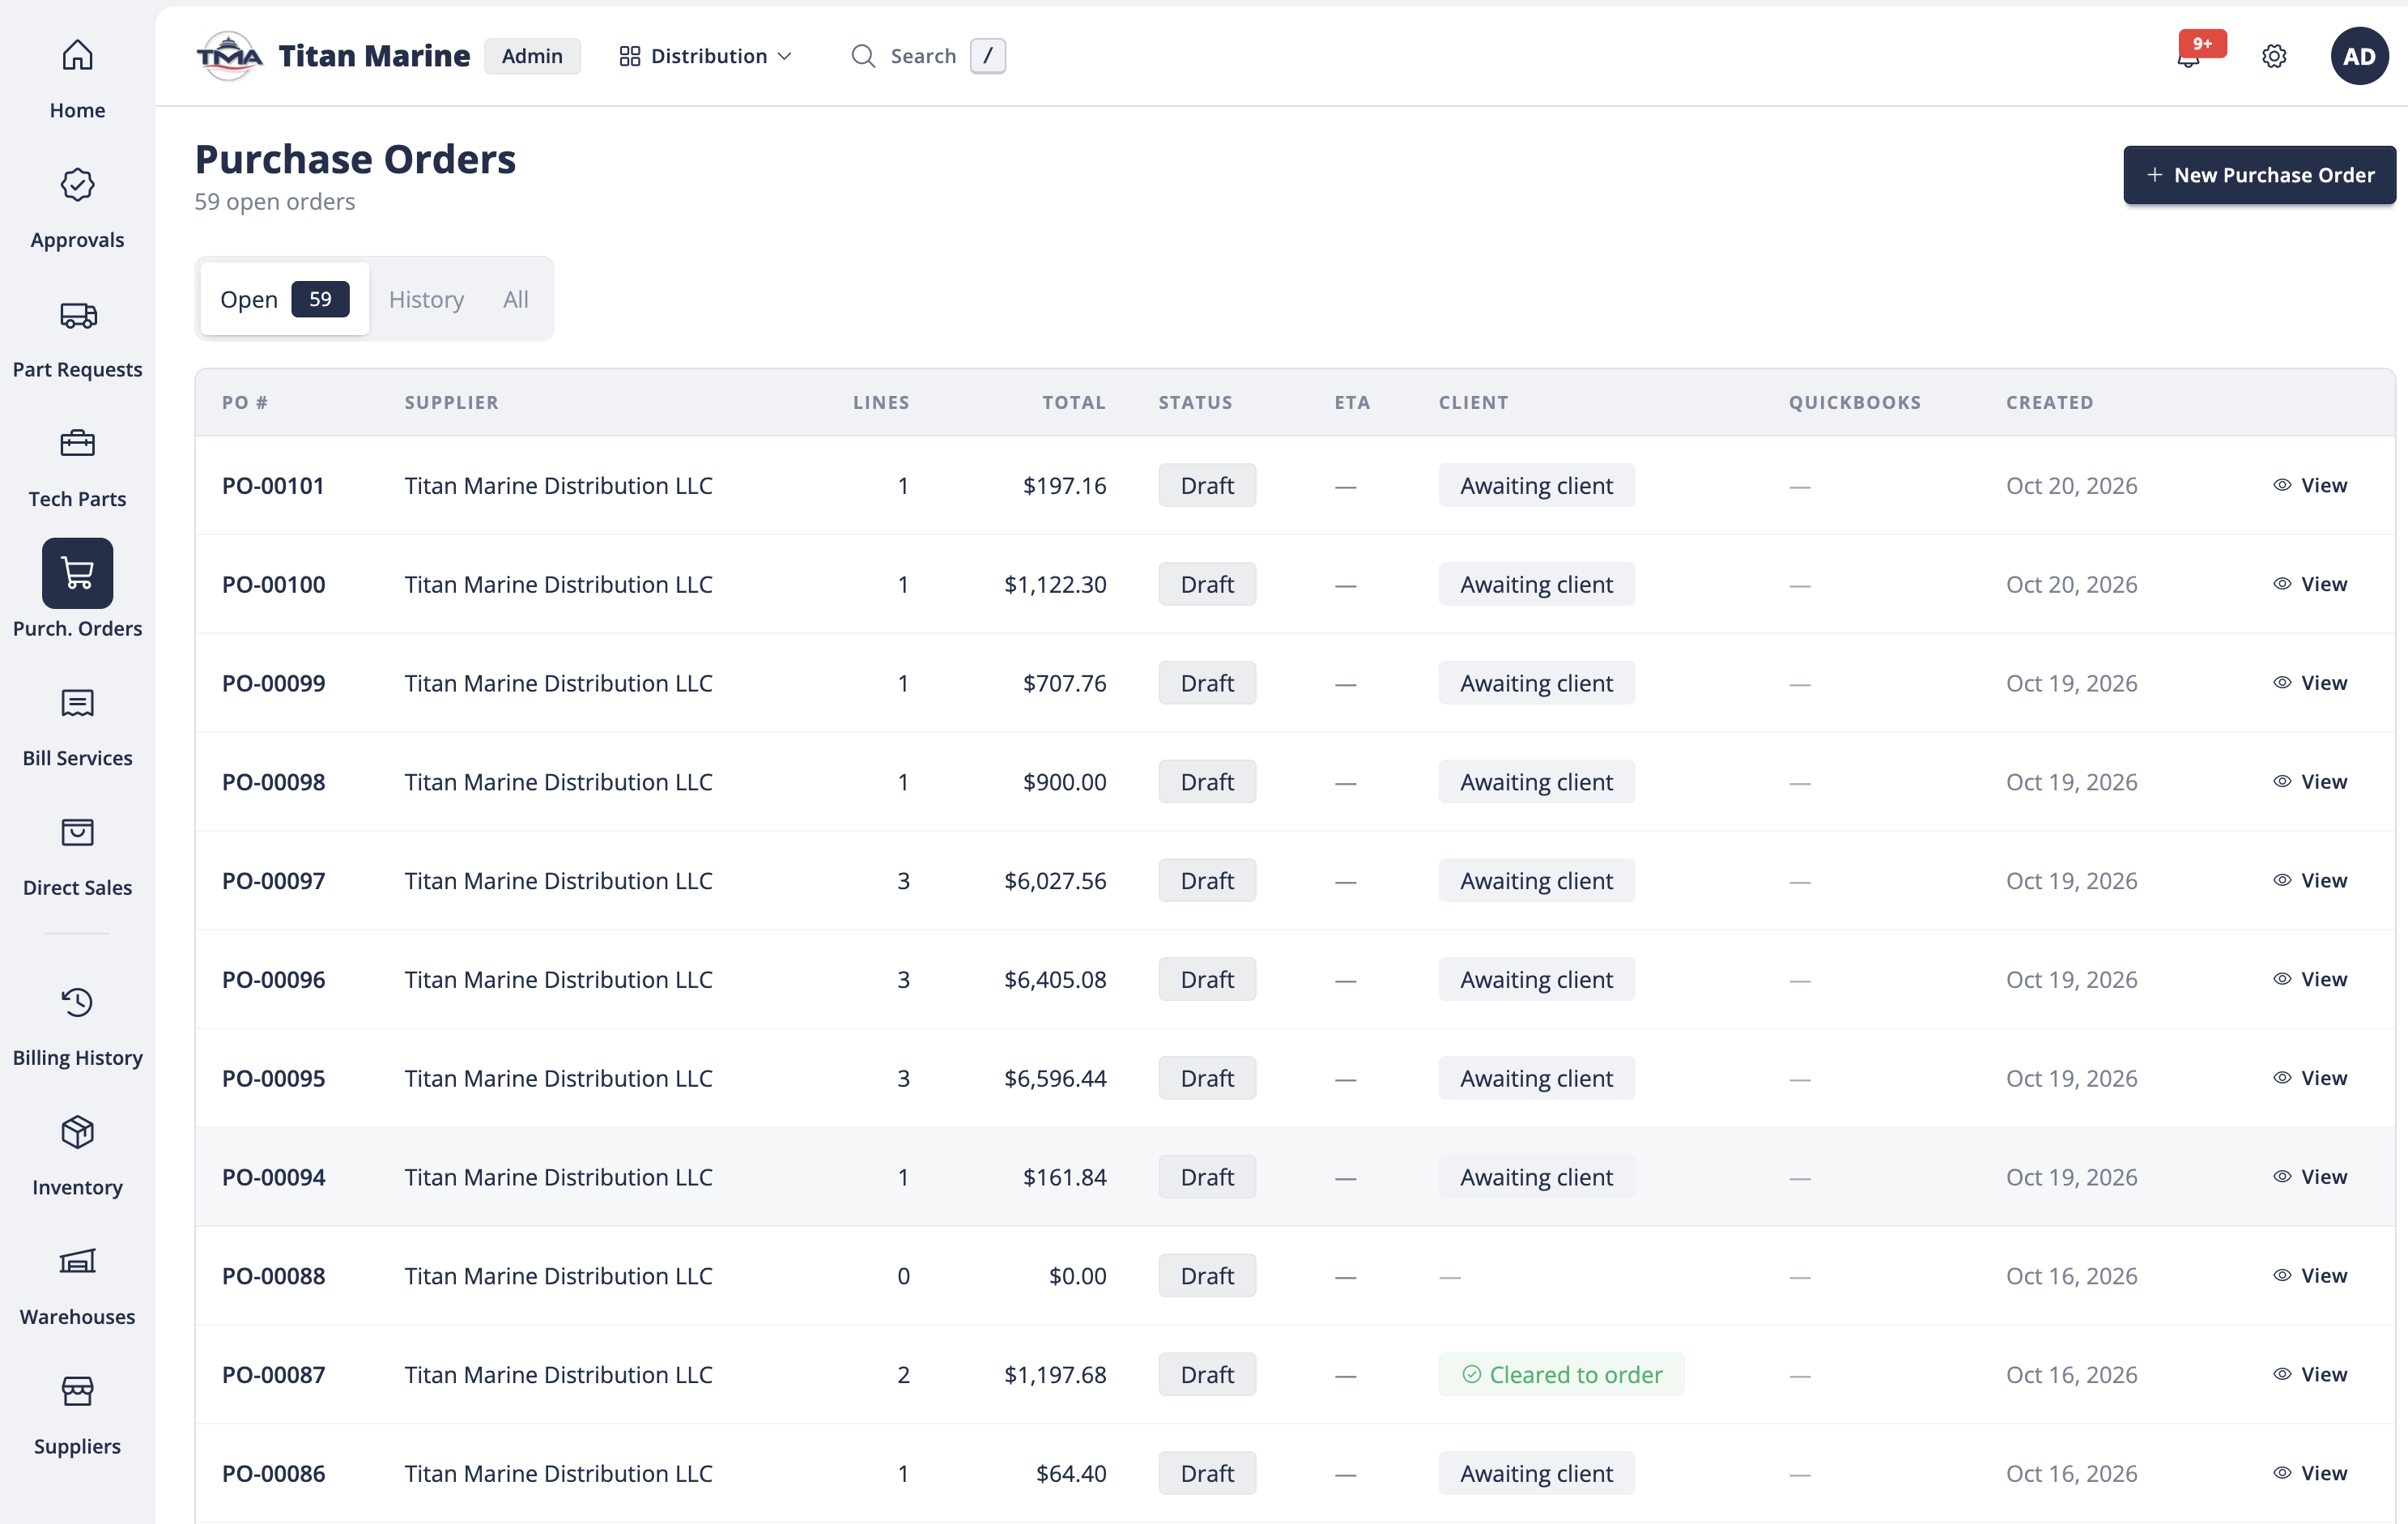View purchase order PO-00099

pos(2310,683)
